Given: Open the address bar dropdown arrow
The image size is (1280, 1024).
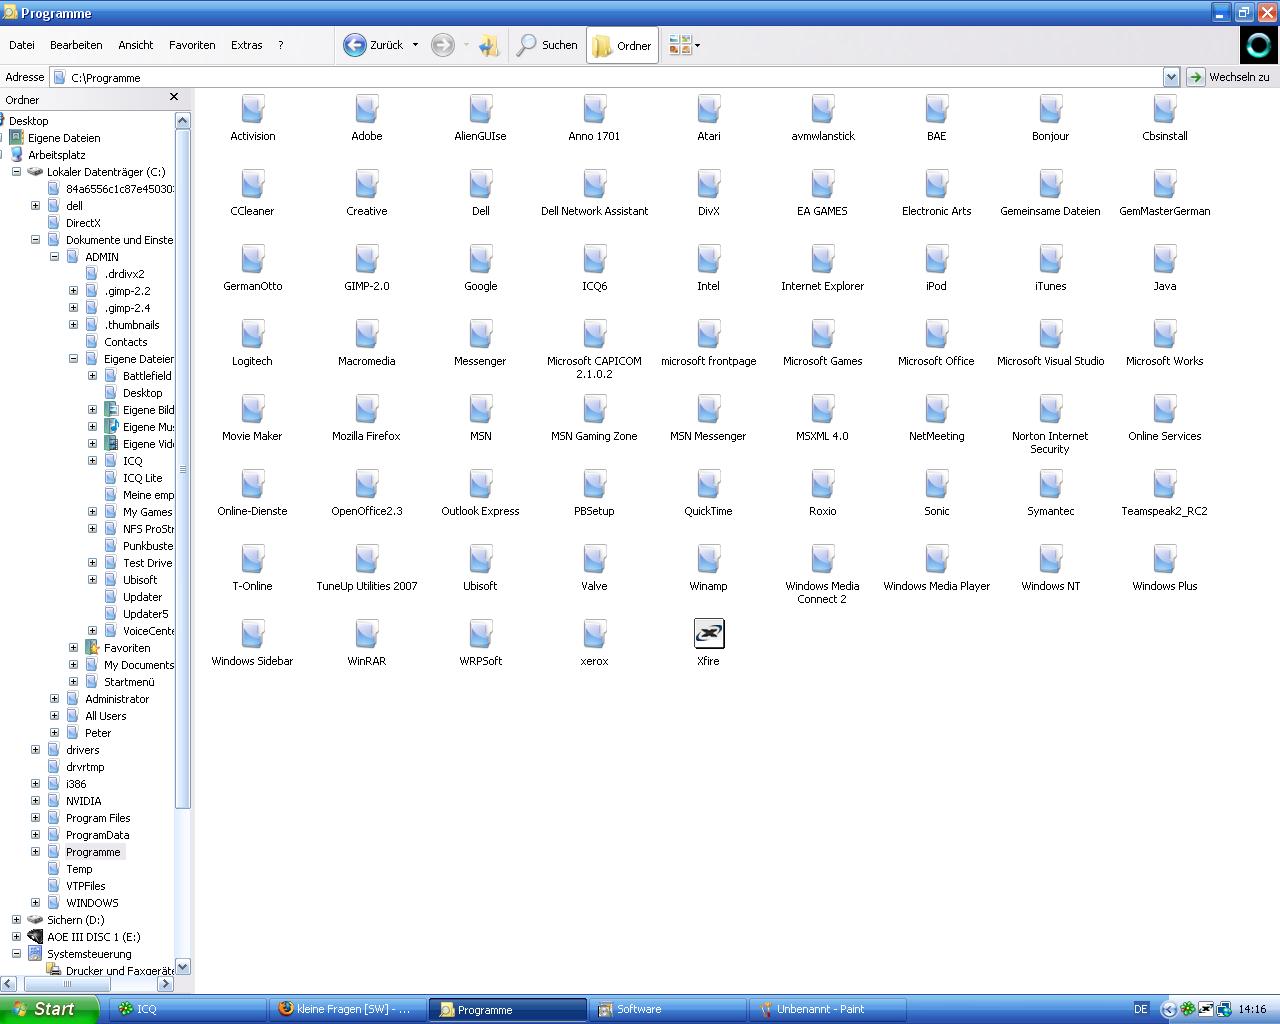Looking at the screenshot, I should [x=1171, y=77].
